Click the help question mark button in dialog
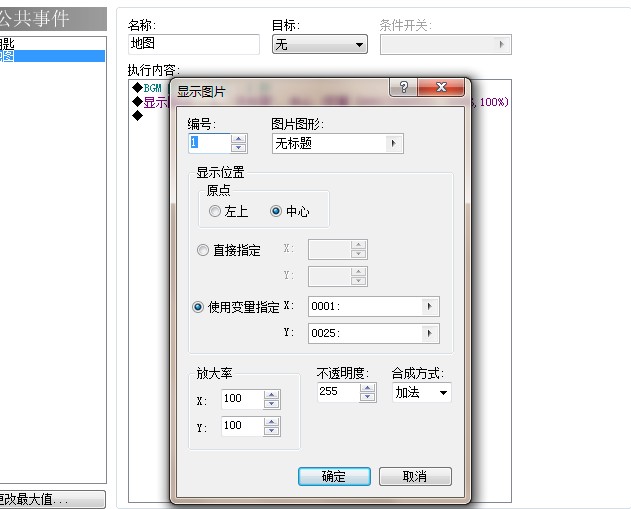The width and height of the screenshot is (631, 509). 404,87
